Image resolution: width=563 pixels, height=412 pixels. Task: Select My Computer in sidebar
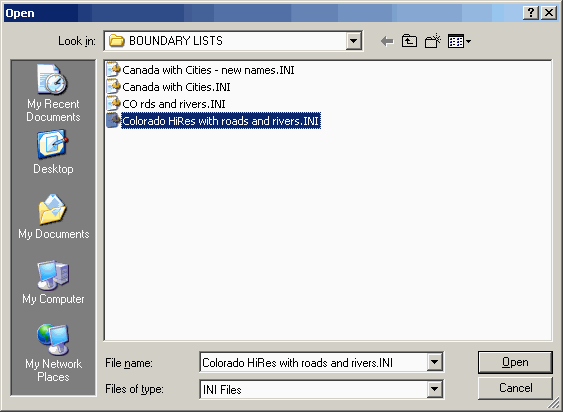[53, 282]
